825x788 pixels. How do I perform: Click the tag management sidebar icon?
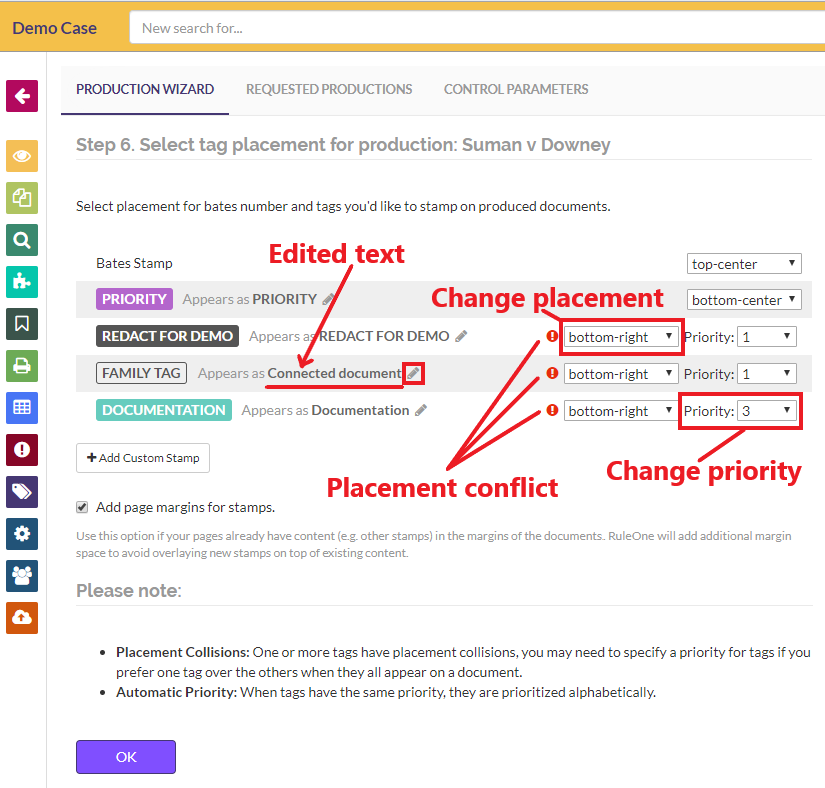(22, 492)
